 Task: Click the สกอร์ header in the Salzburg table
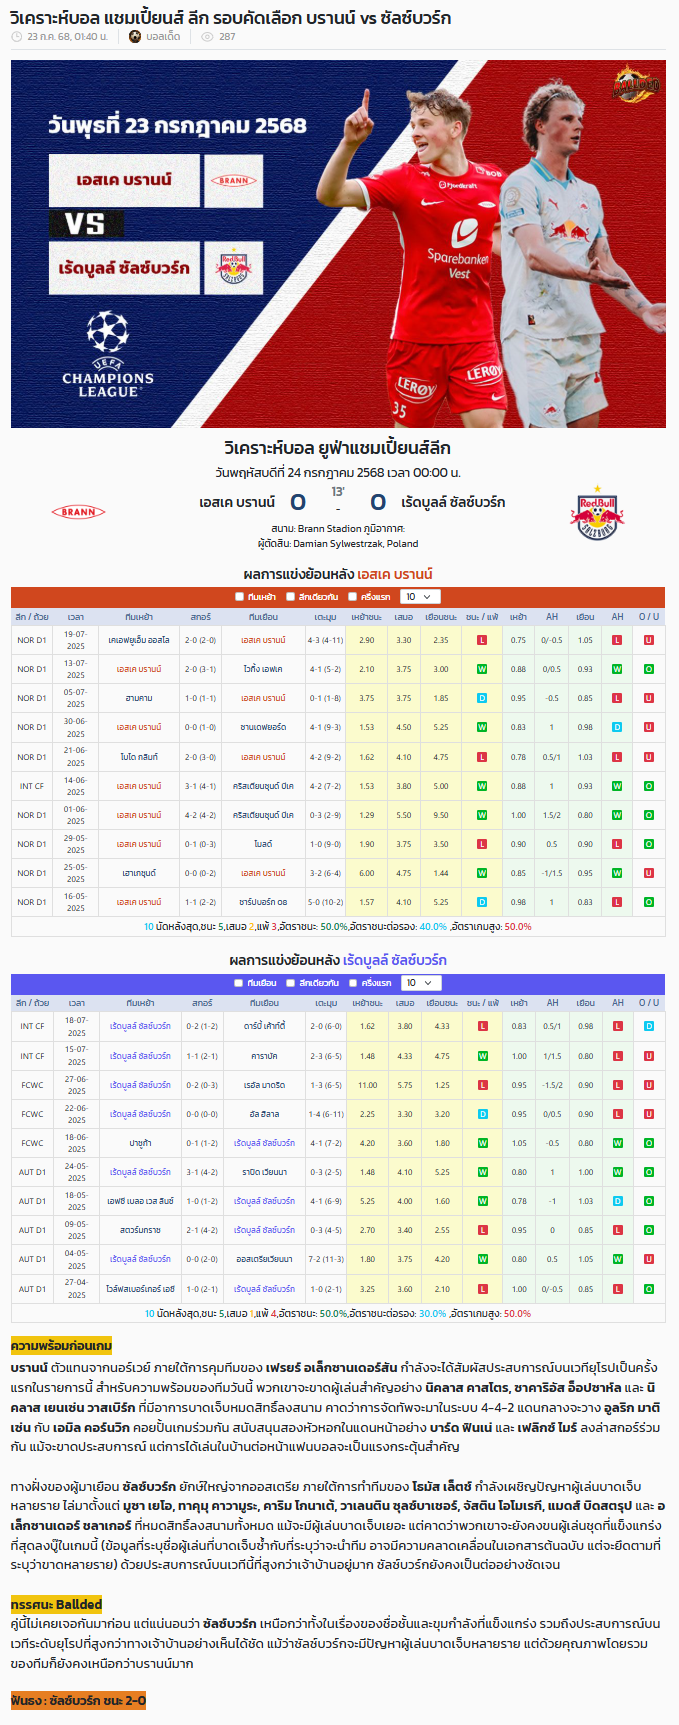coord(201,1003)
